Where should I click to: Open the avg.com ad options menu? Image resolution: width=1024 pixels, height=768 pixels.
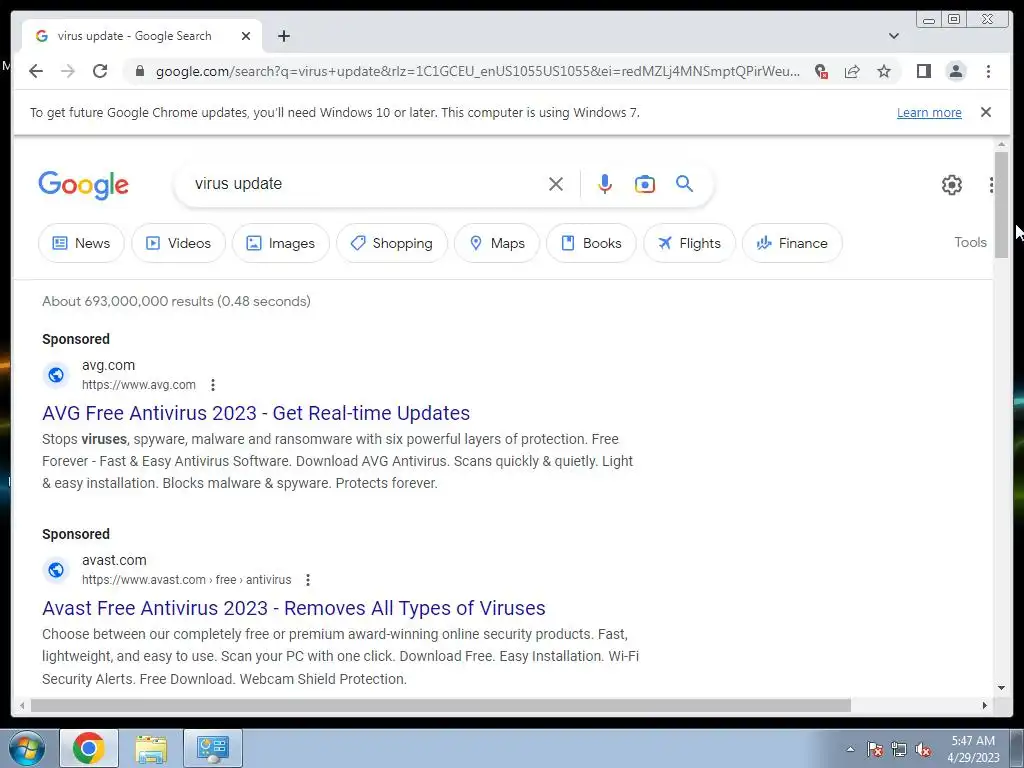[213, 385]
